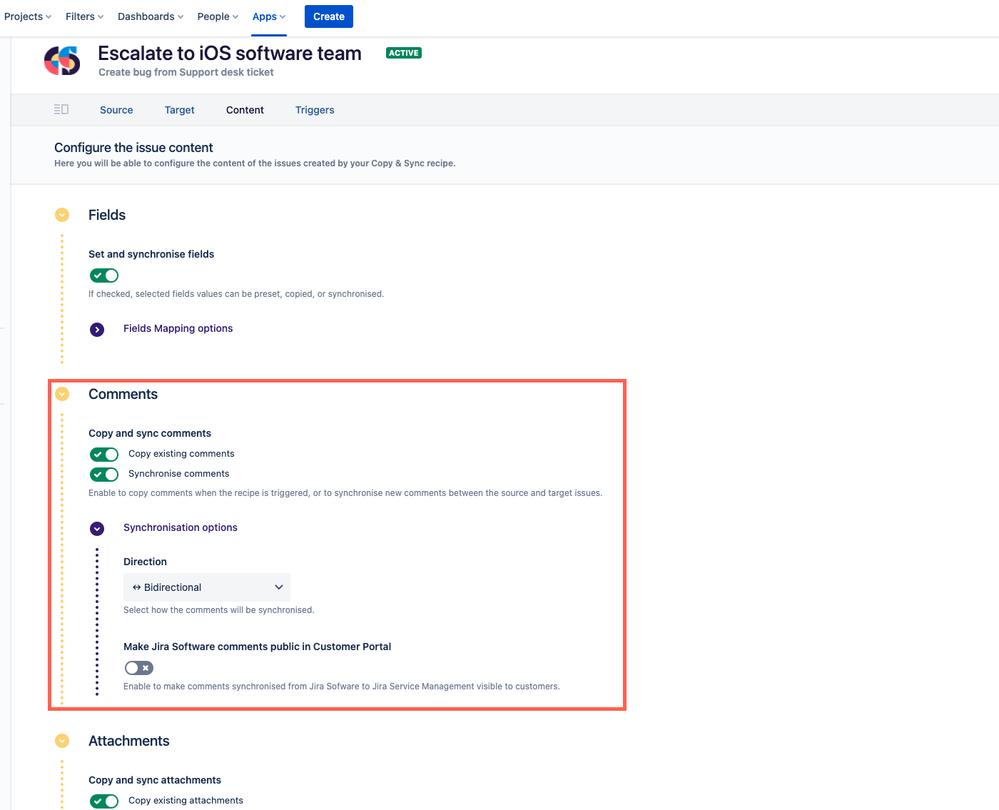Click the ACTIVE status badge
This screenshot has width=999, height=810.
pos(404,53)
